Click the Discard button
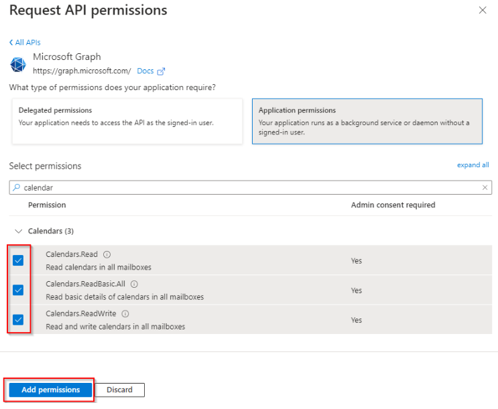This screenshot has width=498, height=409. pos(120,390)
